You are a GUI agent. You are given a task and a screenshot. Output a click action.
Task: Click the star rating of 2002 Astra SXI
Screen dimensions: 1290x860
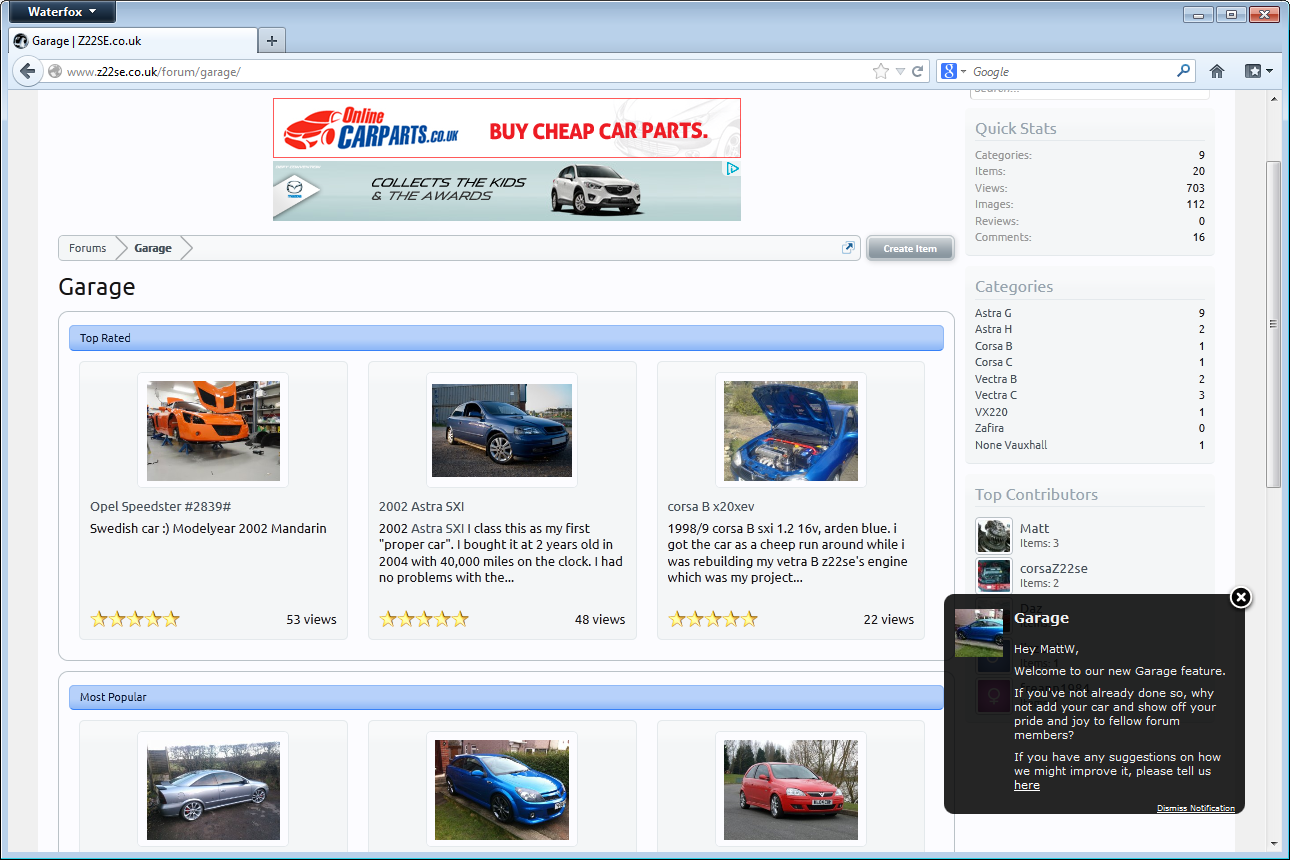[x=424, y=619]
